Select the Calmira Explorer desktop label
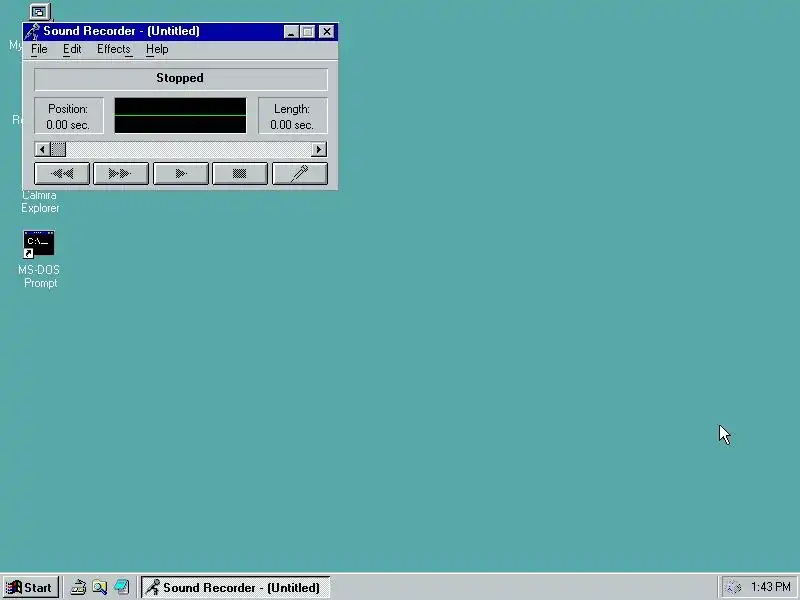800x600 pixels. (x=40, y=202)
